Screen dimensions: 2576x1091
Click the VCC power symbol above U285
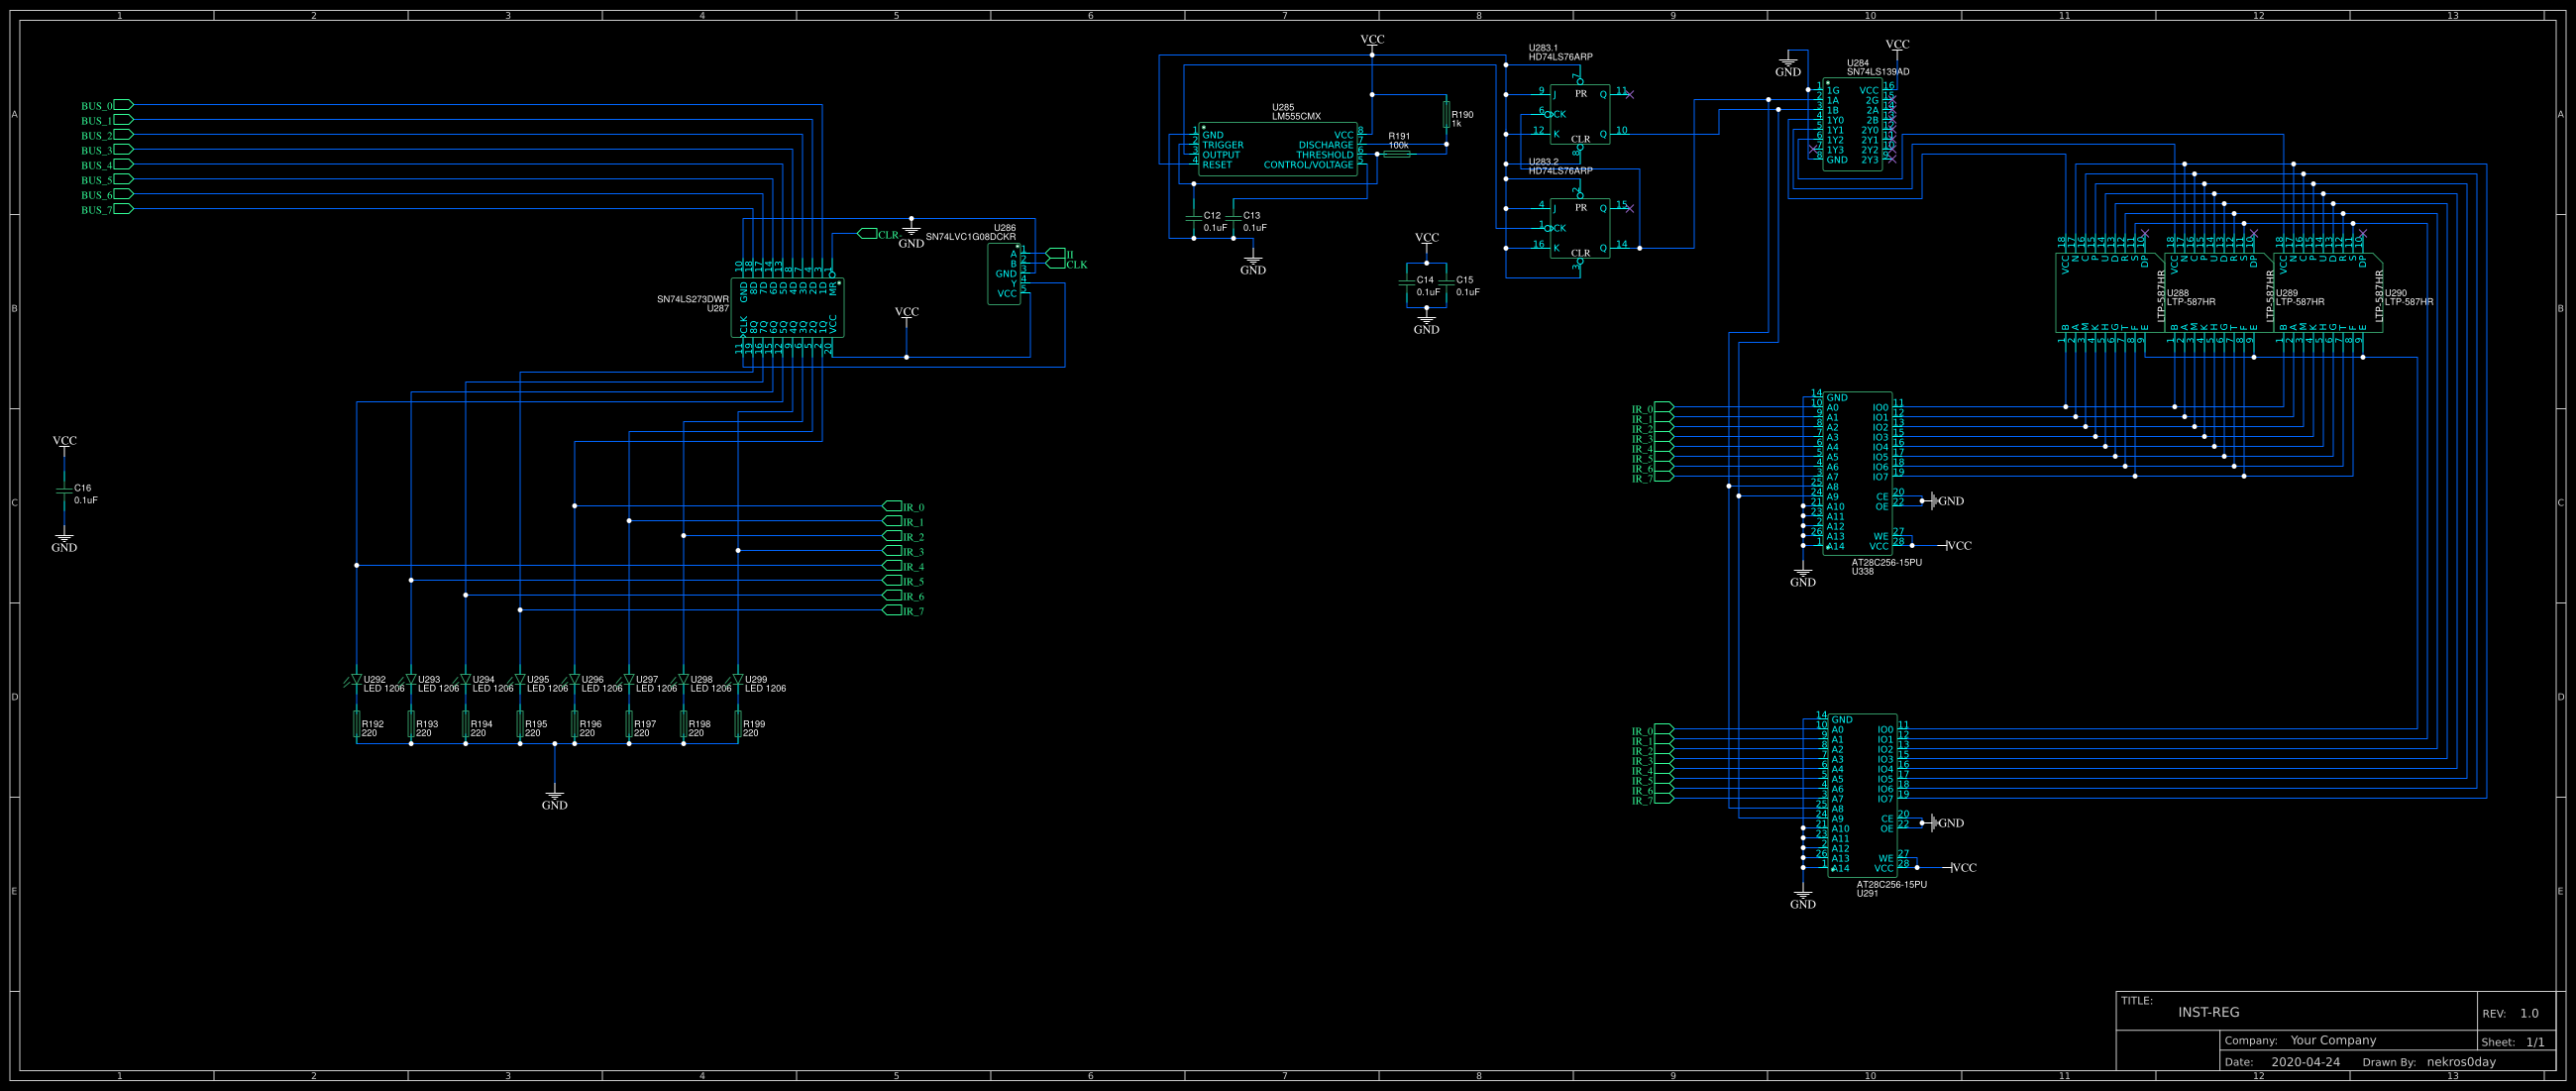(x=1373, y=42)
